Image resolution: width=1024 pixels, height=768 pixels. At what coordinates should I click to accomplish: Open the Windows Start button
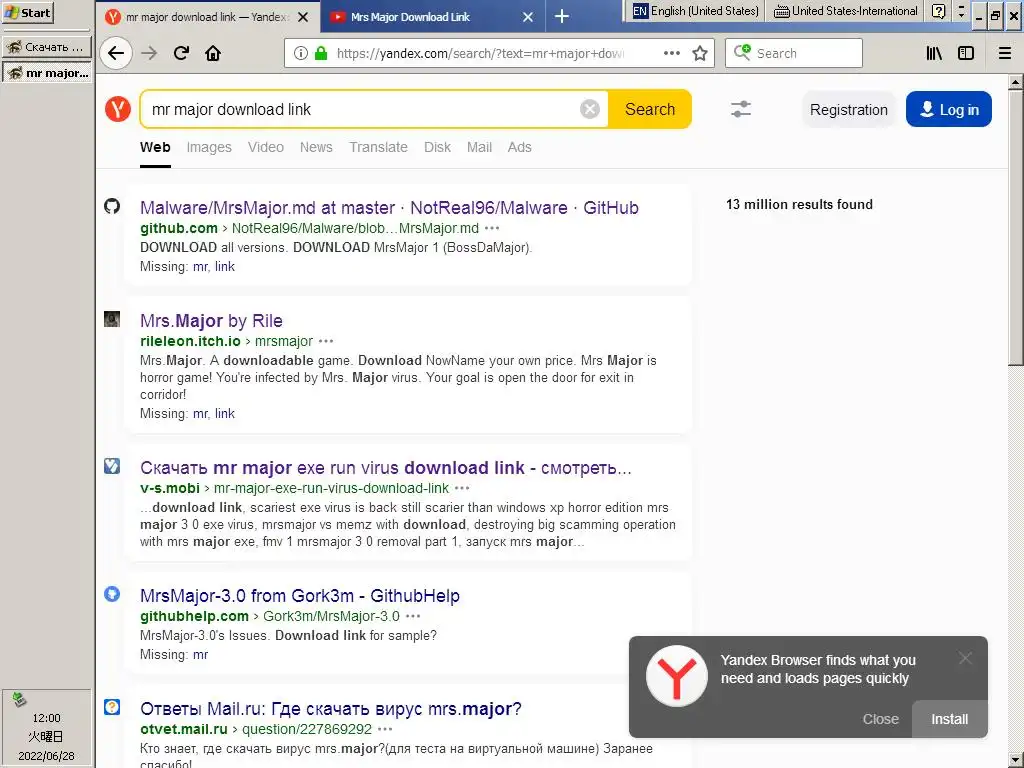pyautogui.click(x=27, y=12)
